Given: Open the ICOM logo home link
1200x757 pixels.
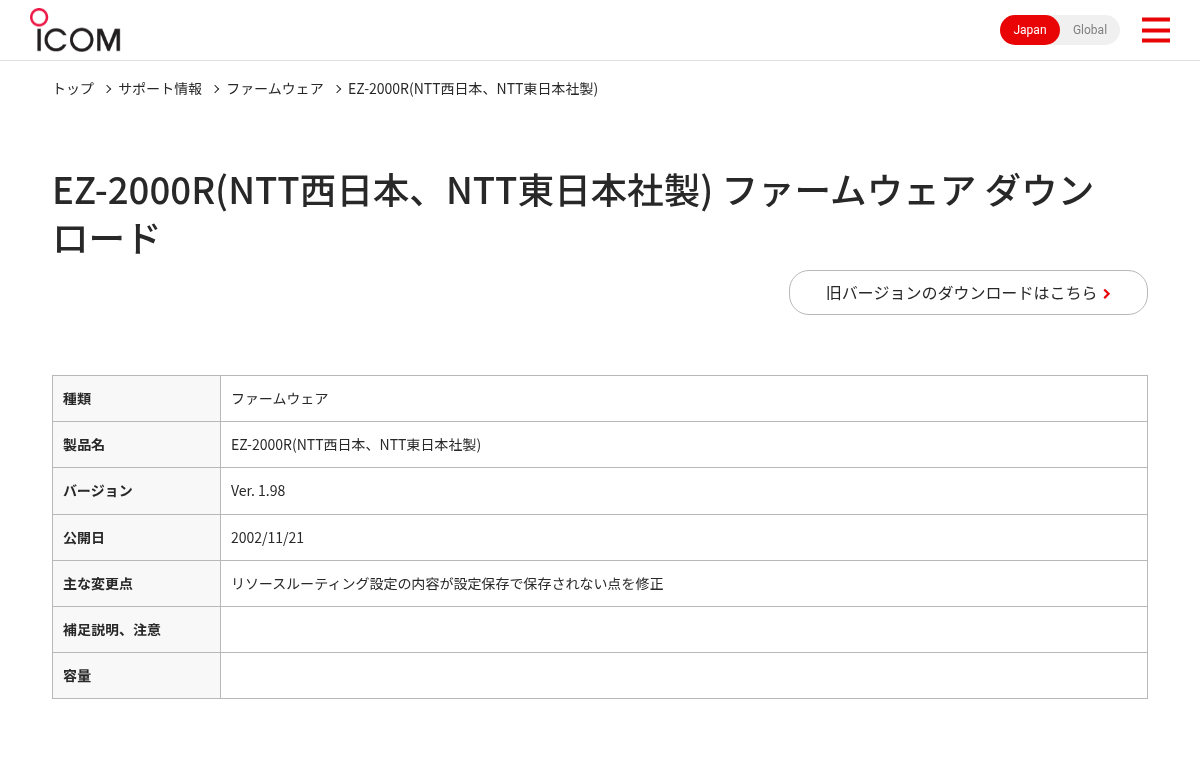Looking at the screenshot, I should pos(75,30).
